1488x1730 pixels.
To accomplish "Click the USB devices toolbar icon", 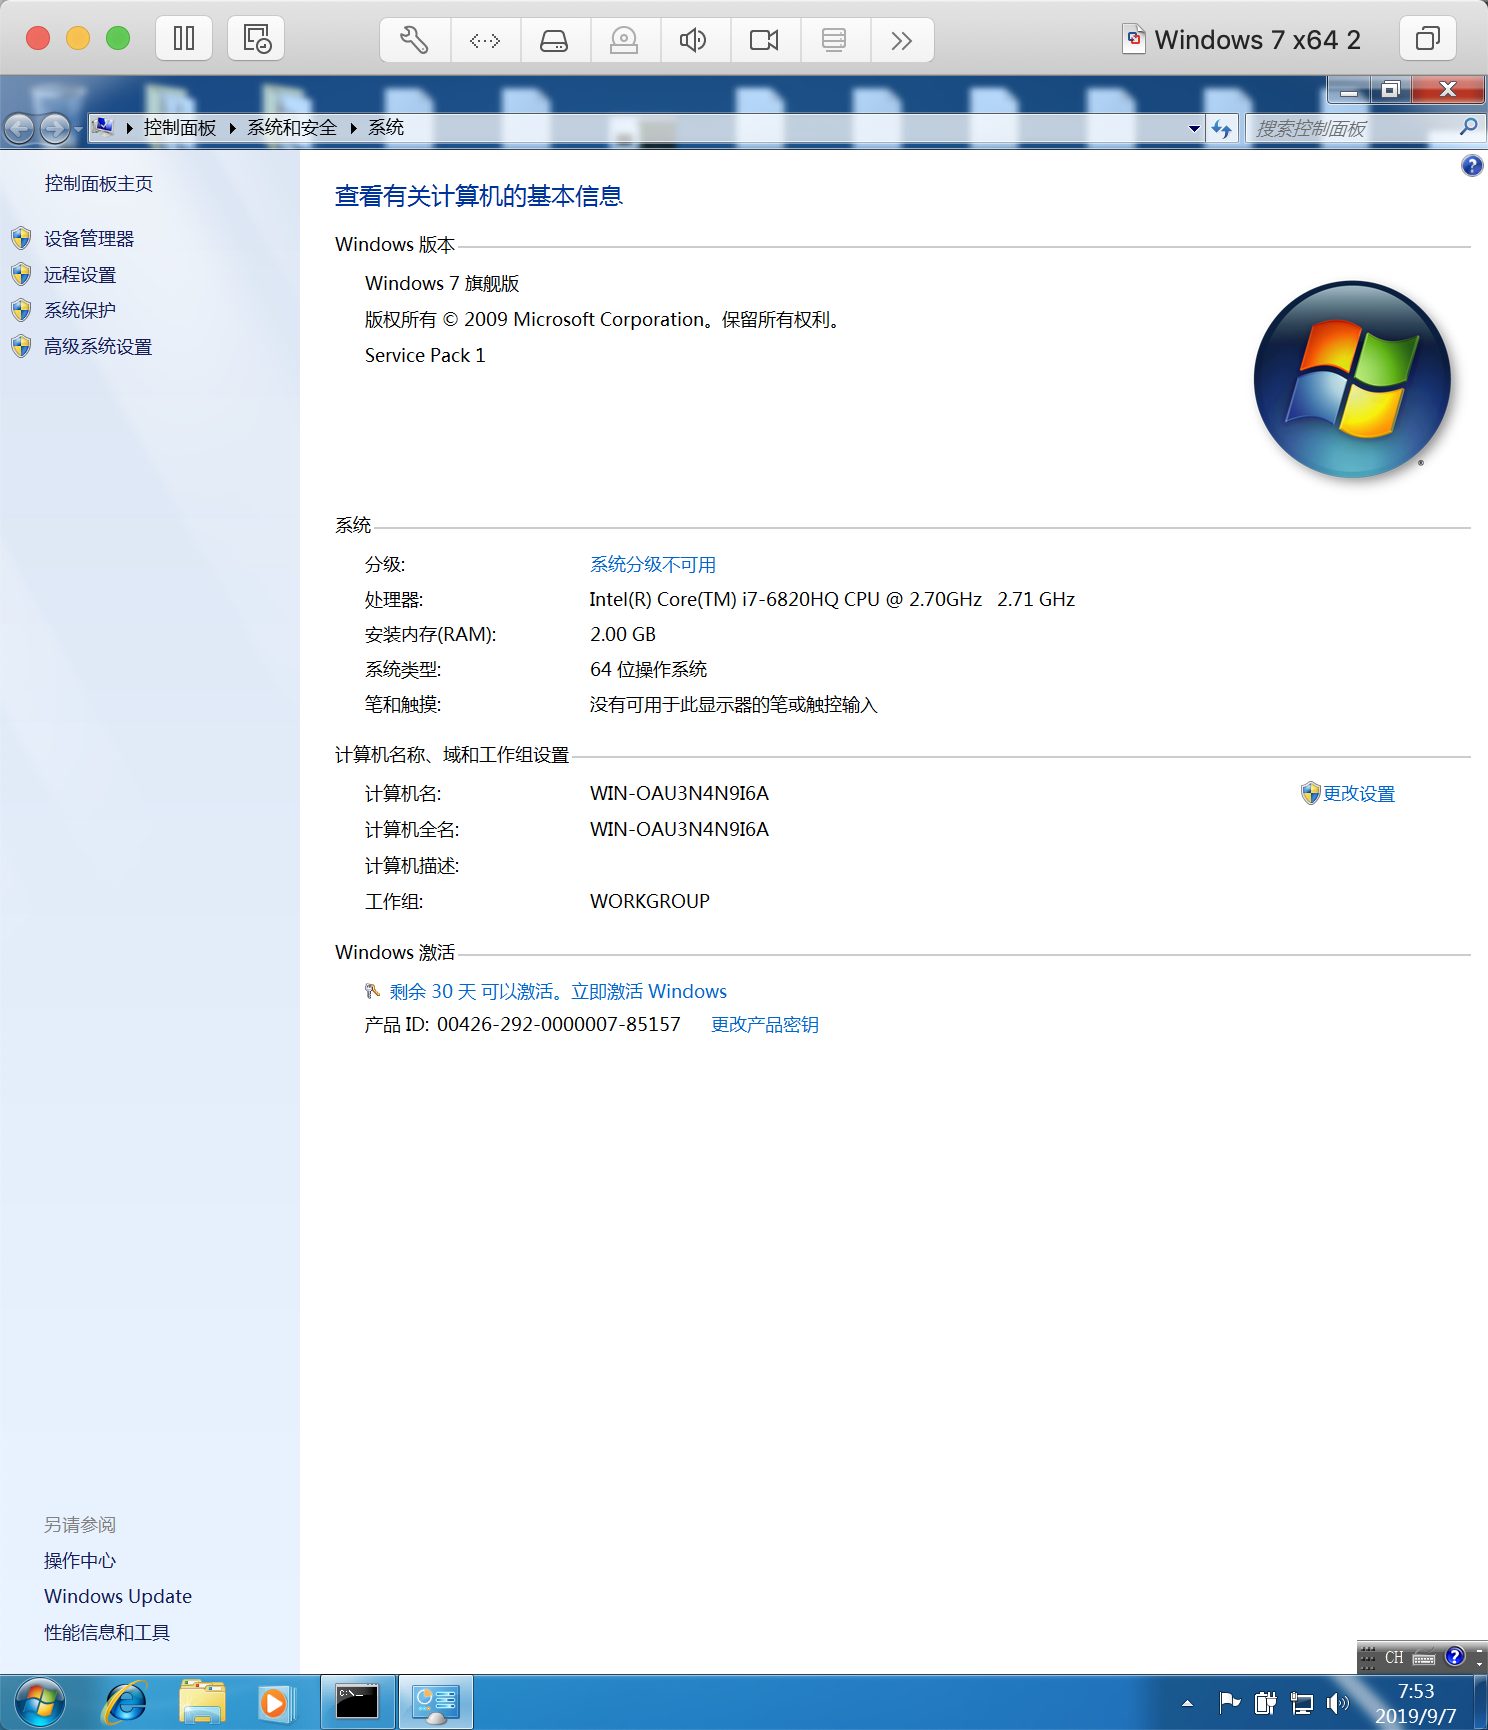I will (835, 40).
